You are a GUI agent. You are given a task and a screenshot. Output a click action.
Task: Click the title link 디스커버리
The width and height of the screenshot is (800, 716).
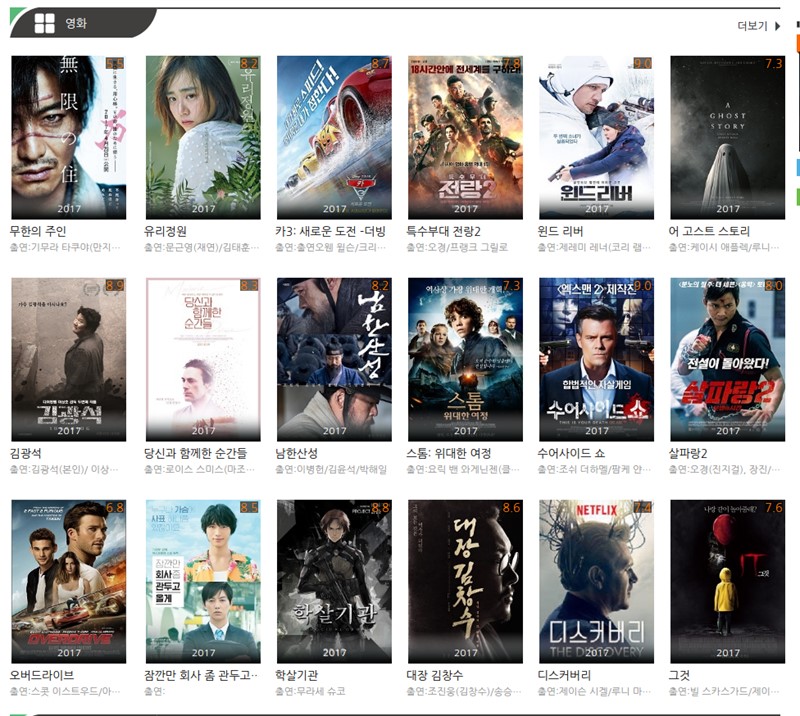(564, 675)
